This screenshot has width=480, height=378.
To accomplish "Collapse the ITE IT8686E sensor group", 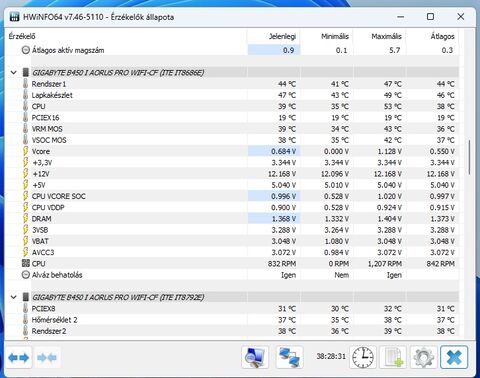I will (14, 72).
